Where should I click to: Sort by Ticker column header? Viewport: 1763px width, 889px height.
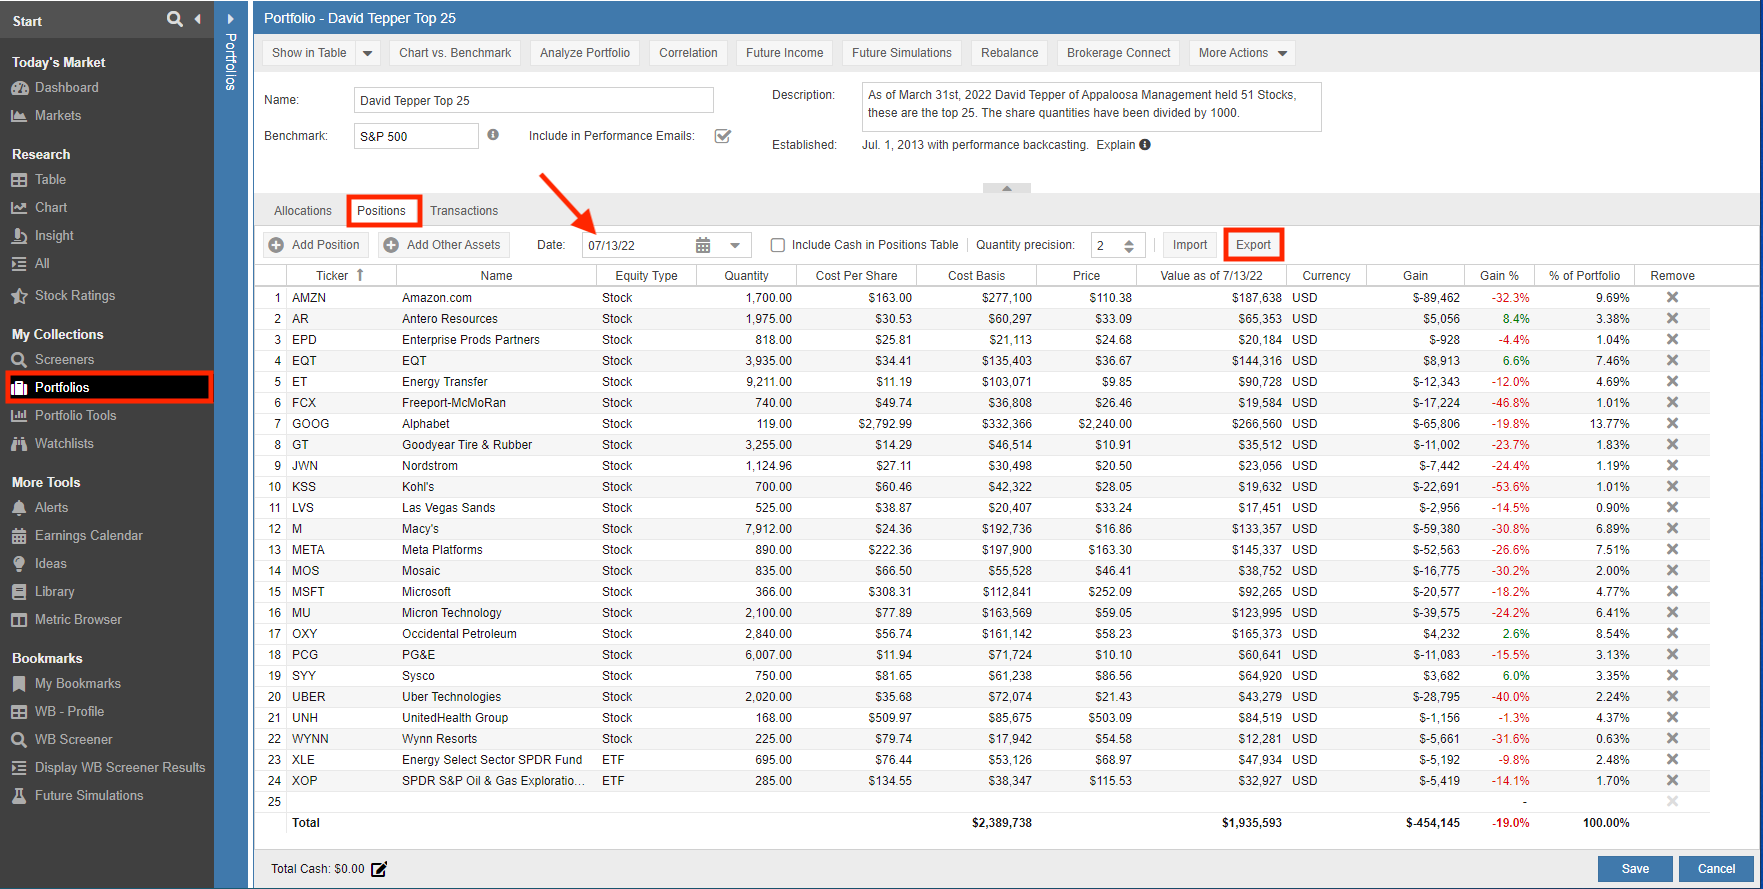(341, 275)
